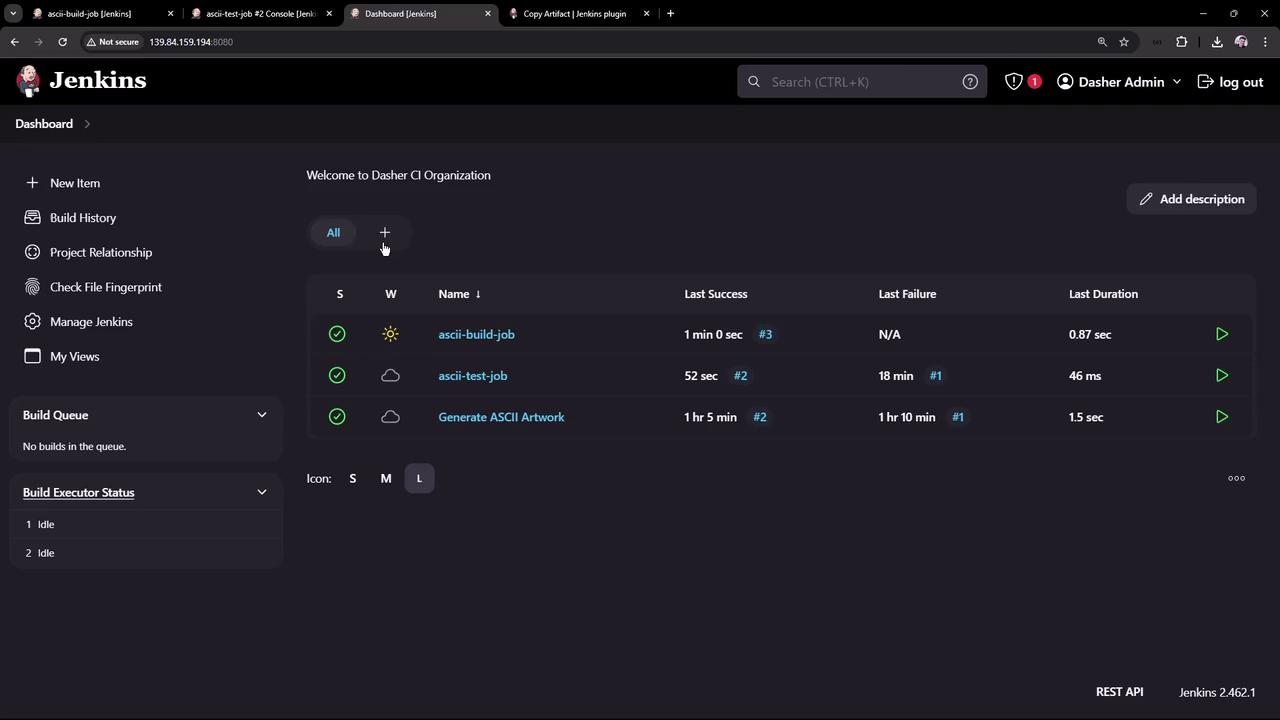The width and height of the screenshot is (1280, 720).
Task: Sort by the Last Failure column header
Action: click(x=907, y=294)
